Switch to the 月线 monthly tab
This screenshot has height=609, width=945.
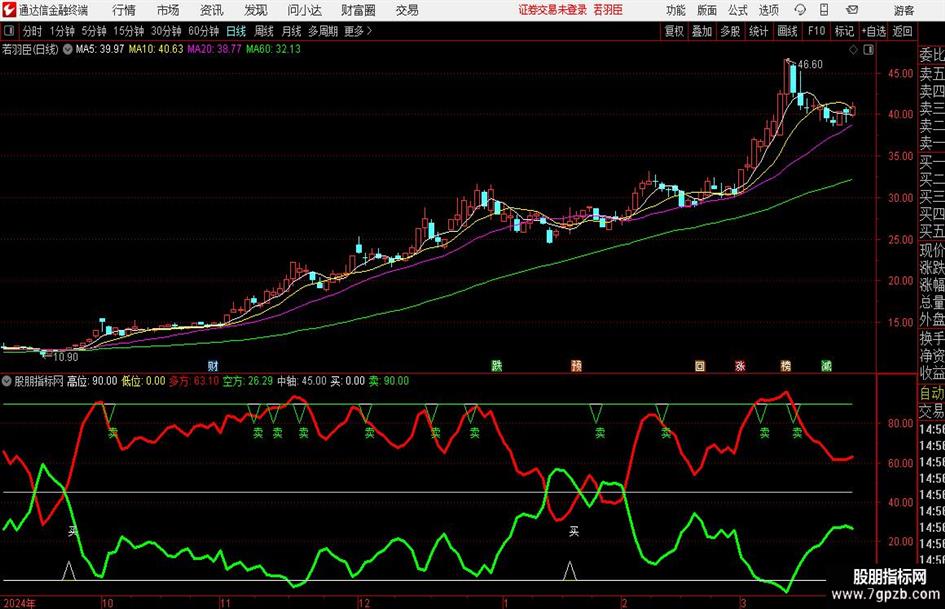coord(292,31)
